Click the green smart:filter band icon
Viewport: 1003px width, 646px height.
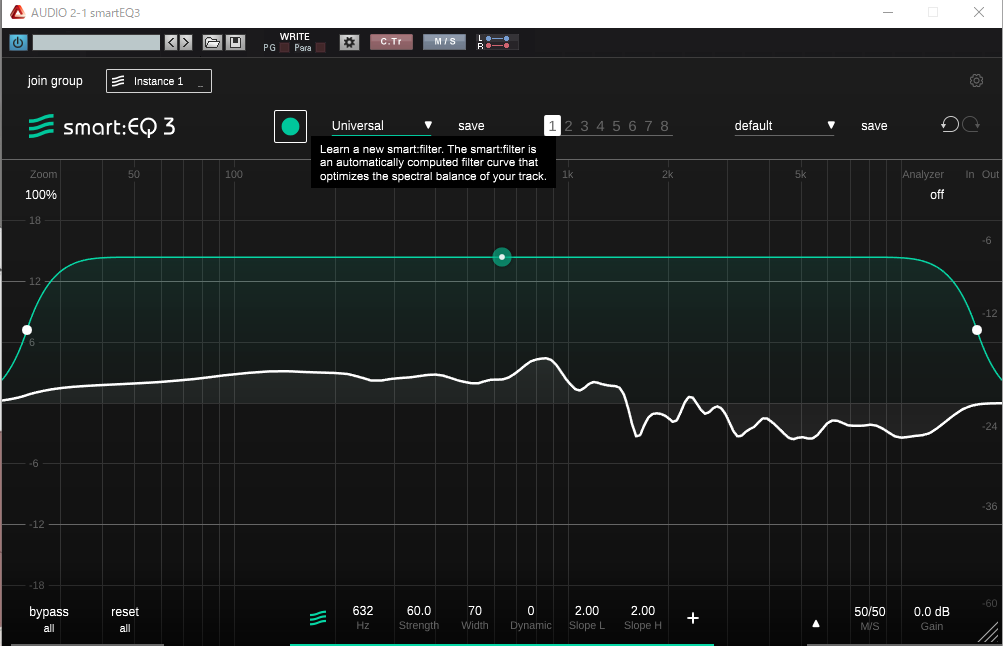point(318,618)
